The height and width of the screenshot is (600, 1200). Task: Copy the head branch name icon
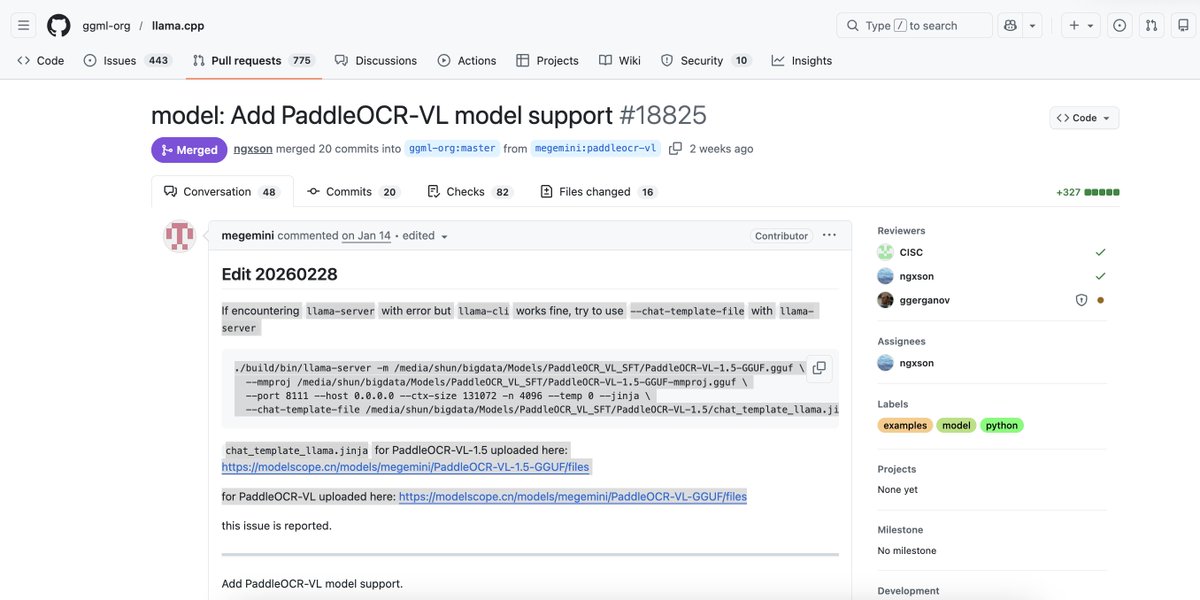tap(675, 148)
